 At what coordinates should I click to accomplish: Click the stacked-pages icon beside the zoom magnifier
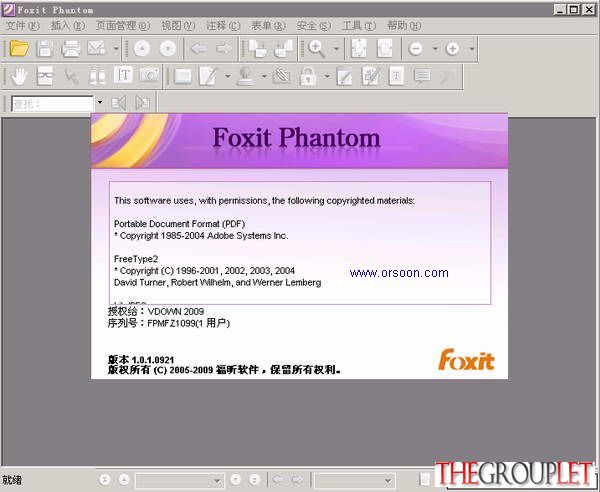tap(284, 49)
